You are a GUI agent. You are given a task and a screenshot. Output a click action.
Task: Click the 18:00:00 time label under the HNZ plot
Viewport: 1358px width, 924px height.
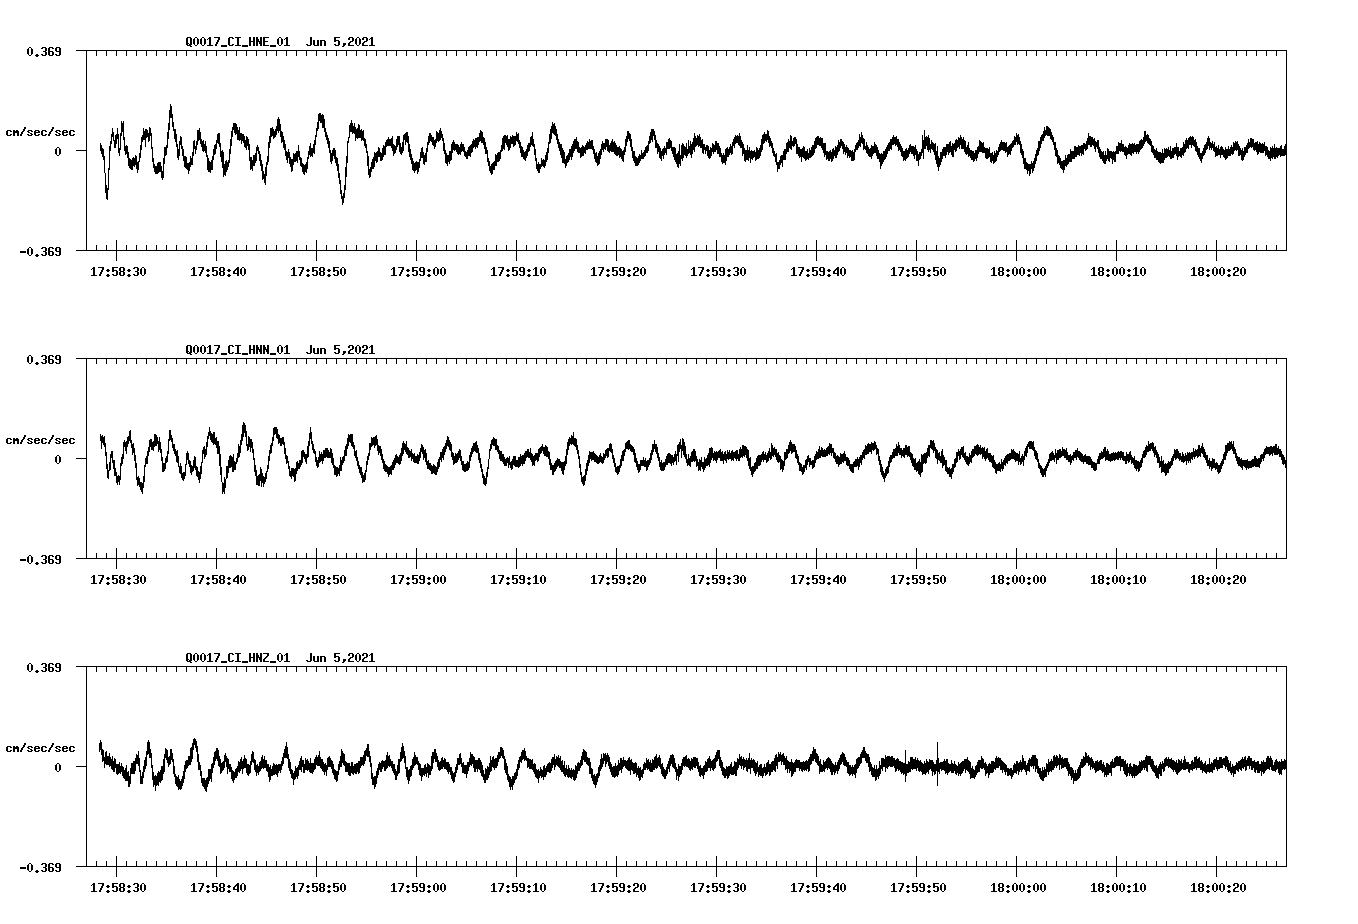pos(1018,888)
